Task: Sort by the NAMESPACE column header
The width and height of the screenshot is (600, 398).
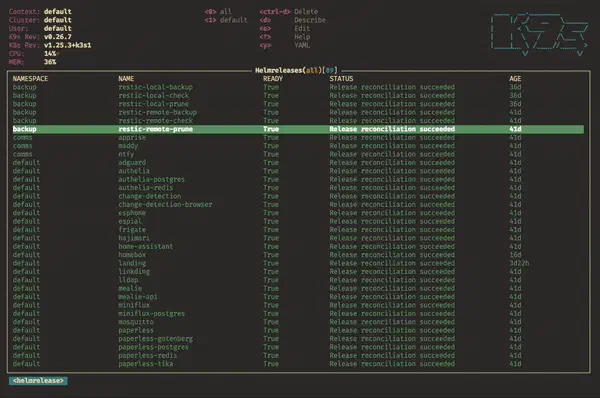Action: (x=30, y=79)
